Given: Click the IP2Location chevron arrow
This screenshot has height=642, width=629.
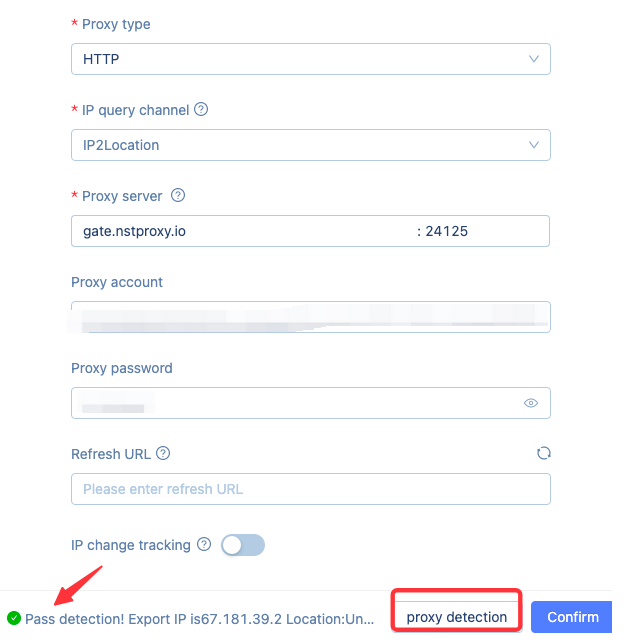Looking at the screenshot, I should pyautogui.click(x=534, y=145).
